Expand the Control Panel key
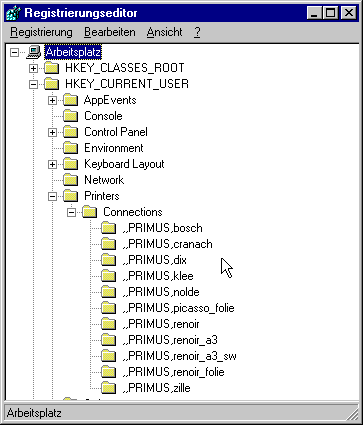Viewport: 363px width, 425px height. click(52, 132)
